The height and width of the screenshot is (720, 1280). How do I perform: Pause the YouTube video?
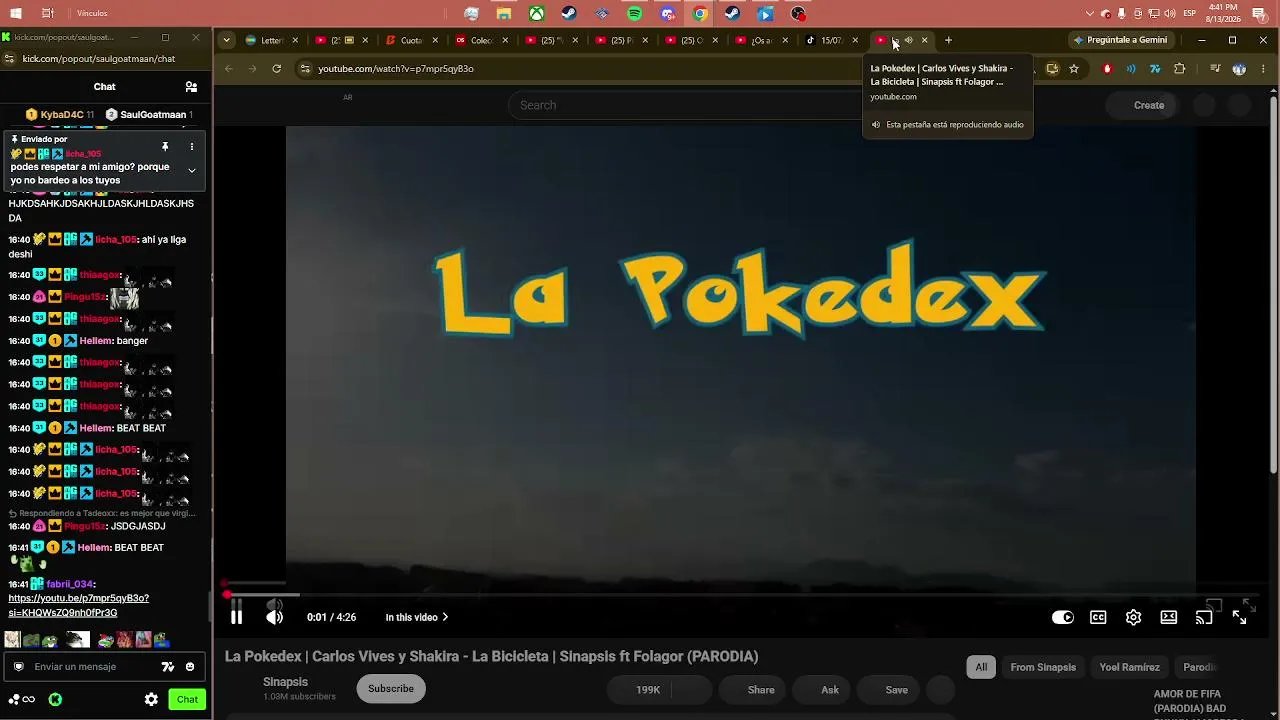click(x=236, y=617)
